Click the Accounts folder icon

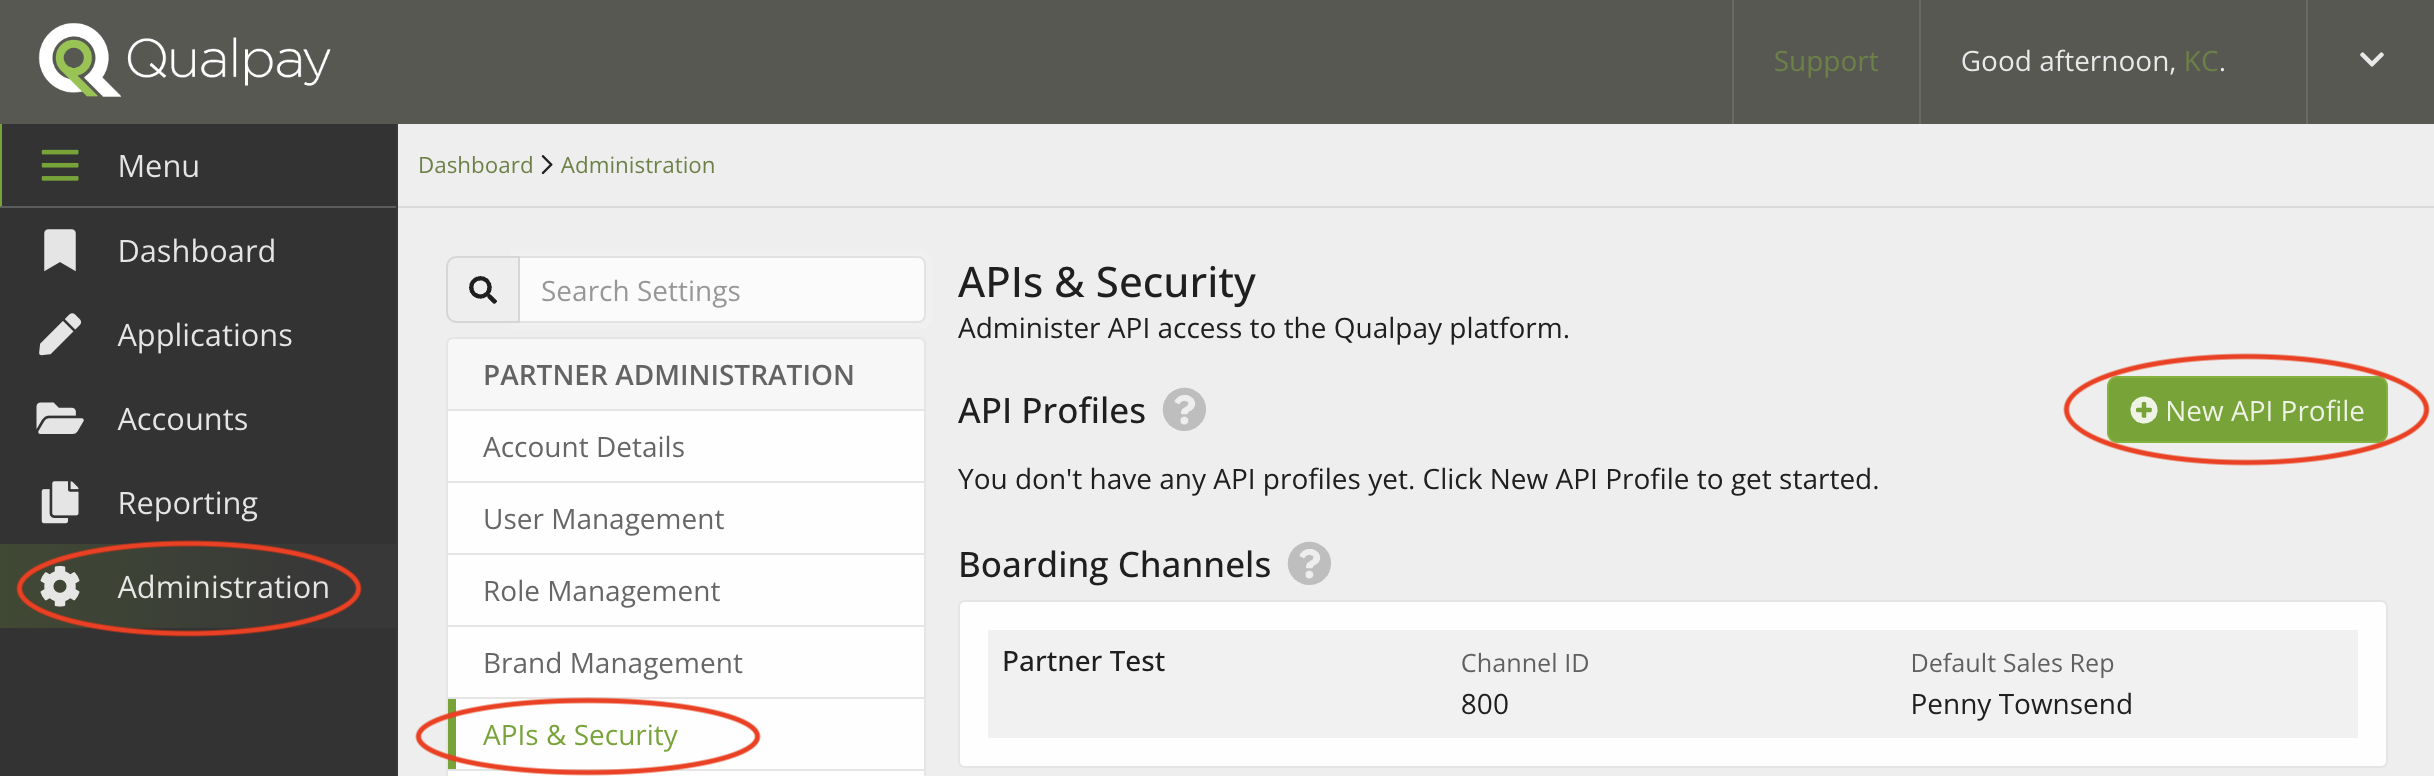(60, 418)
